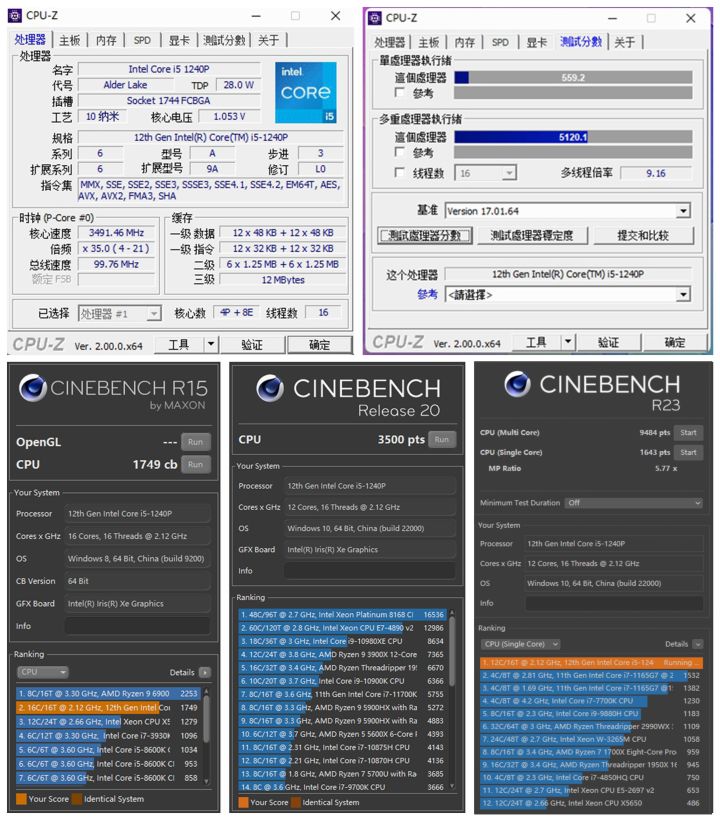Image resolution: width=720 pixels, height=820 pixels.
Task: Open Minimum Test Duration dropdown in R23
Action: pos(633,503)
